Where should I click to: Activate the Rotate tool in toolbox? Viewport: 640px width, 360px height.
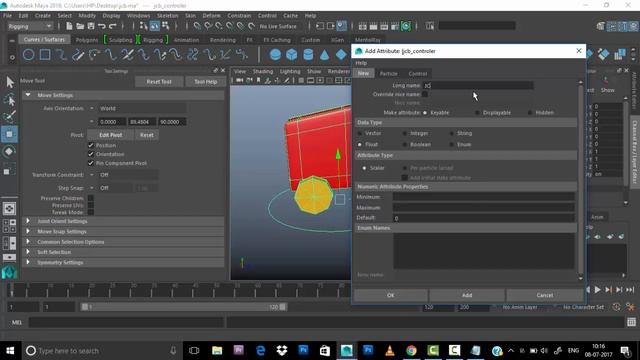point(9,151)
